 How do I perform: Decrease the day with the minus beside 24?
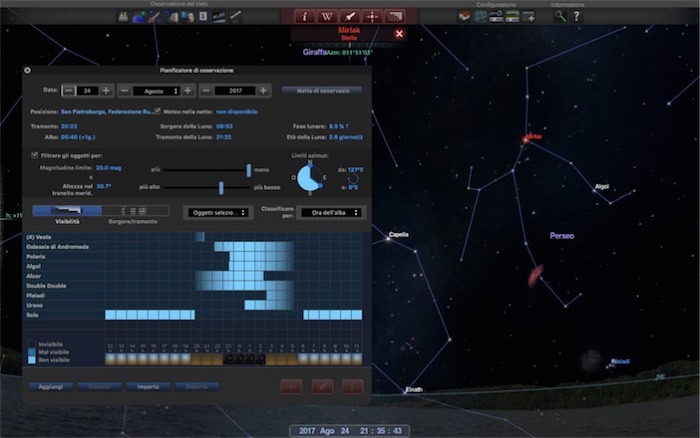click(68, 91)
